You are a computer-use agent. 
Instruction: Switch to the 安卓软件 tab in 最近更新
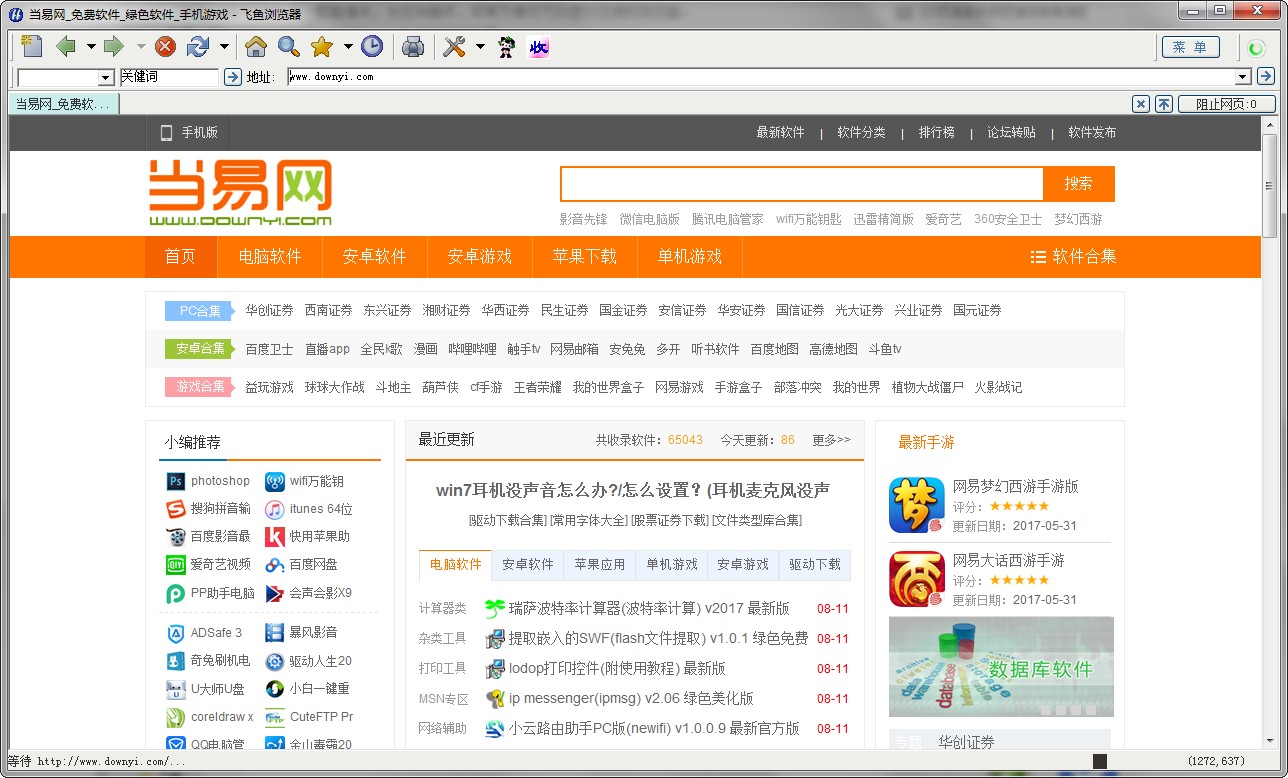click(x=527, y=564)
